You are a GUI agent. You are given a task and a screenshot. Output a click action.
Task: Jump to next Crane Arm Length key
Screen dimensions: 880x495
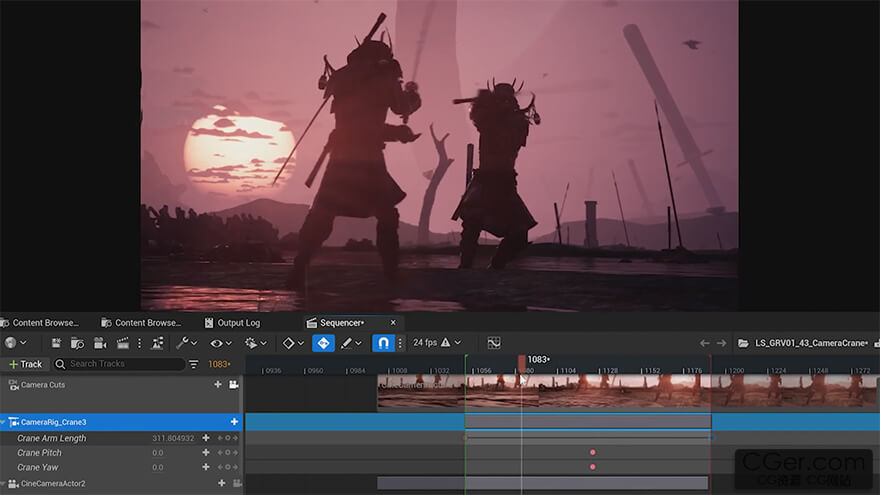[x=235, y=438]
